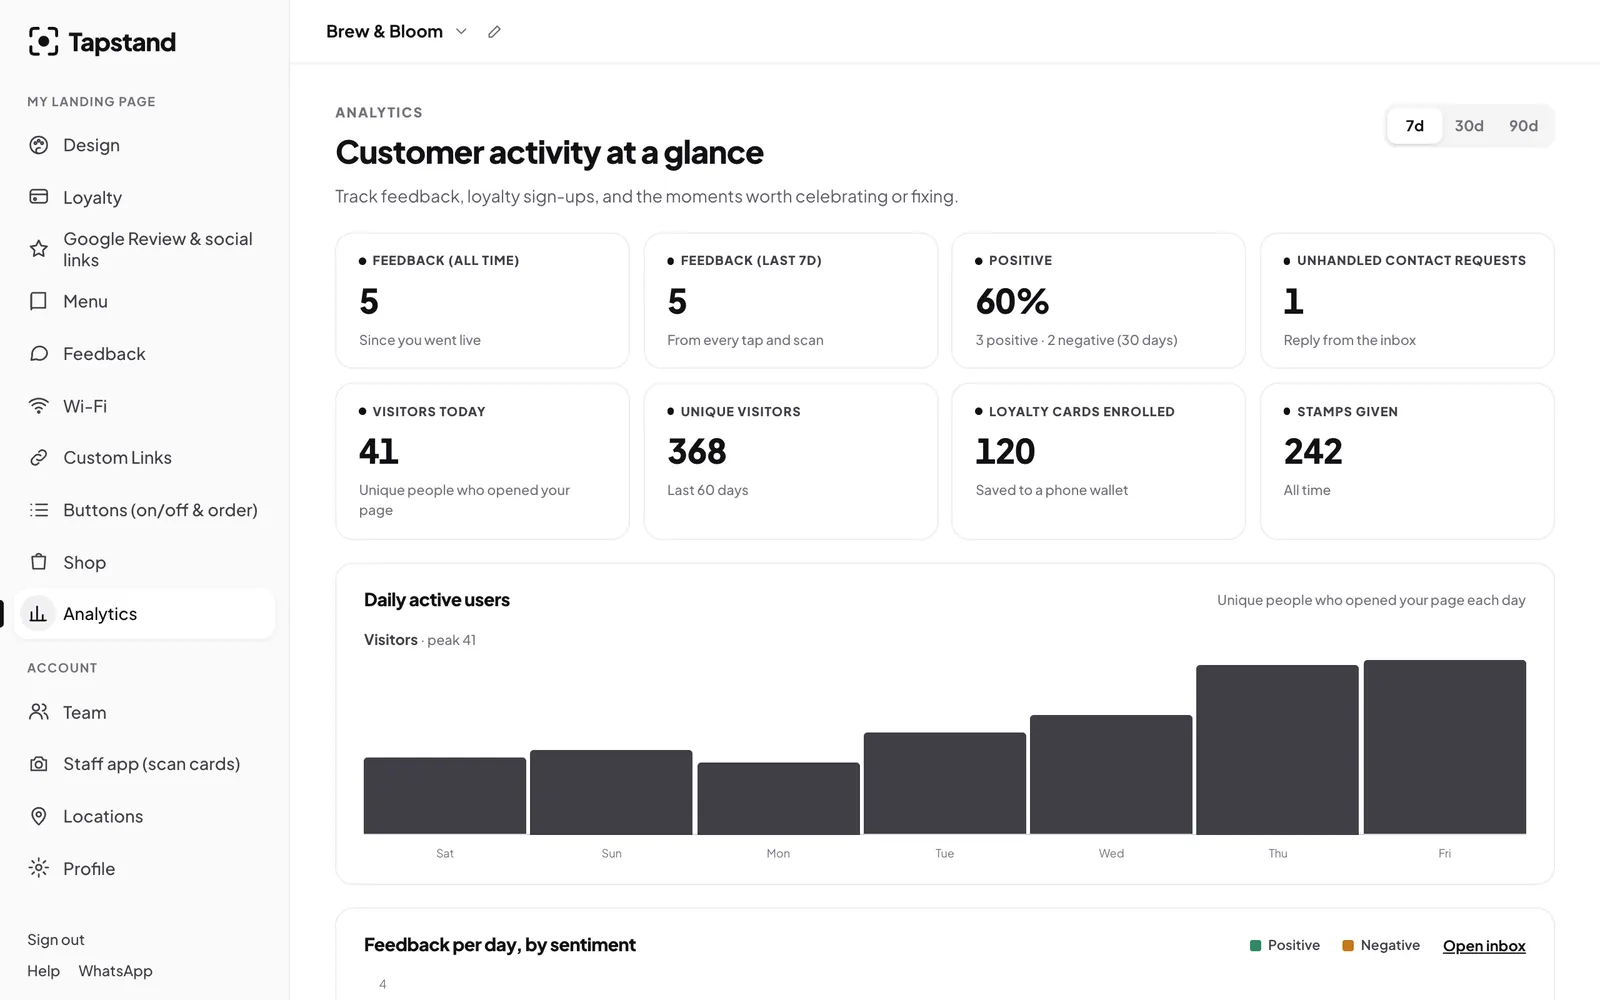Click the Buttons list-order icon
Viewport: 1600px width, 1000px height.
(39, 510)
